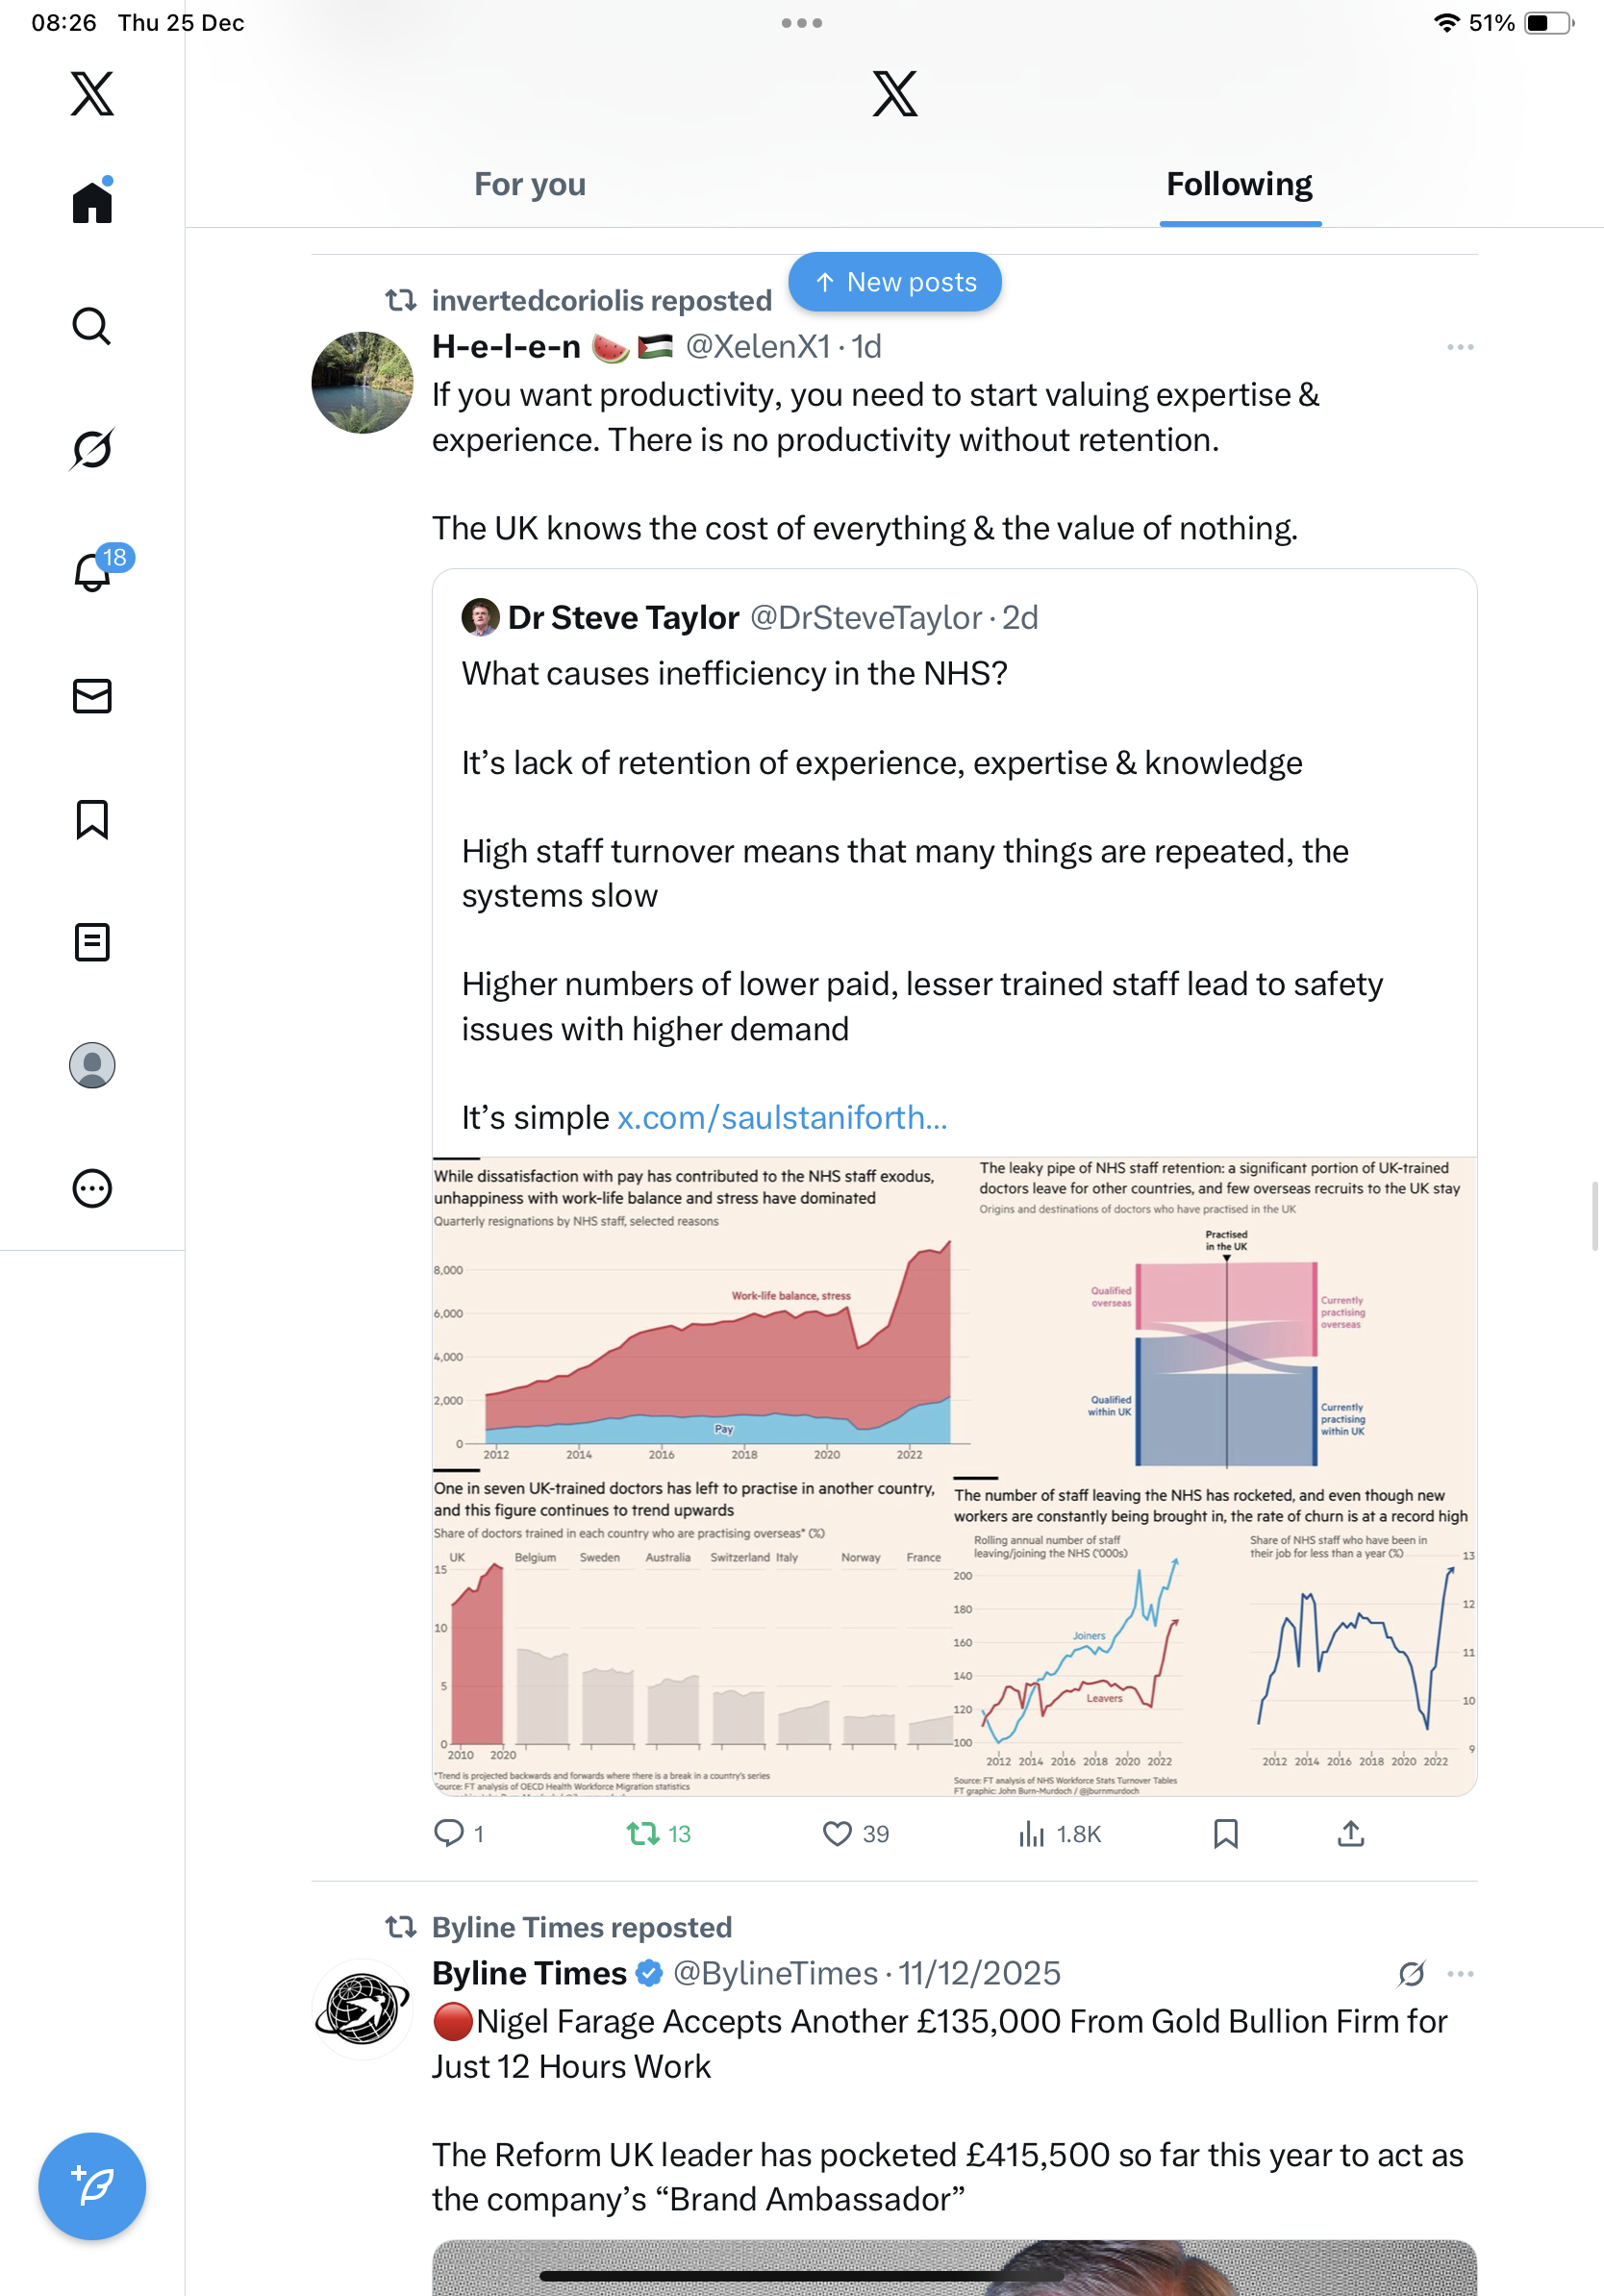1604x2296 pixels.
Task: Toggle like on H-e-l-e-n's post
Action: point(837,1833)
